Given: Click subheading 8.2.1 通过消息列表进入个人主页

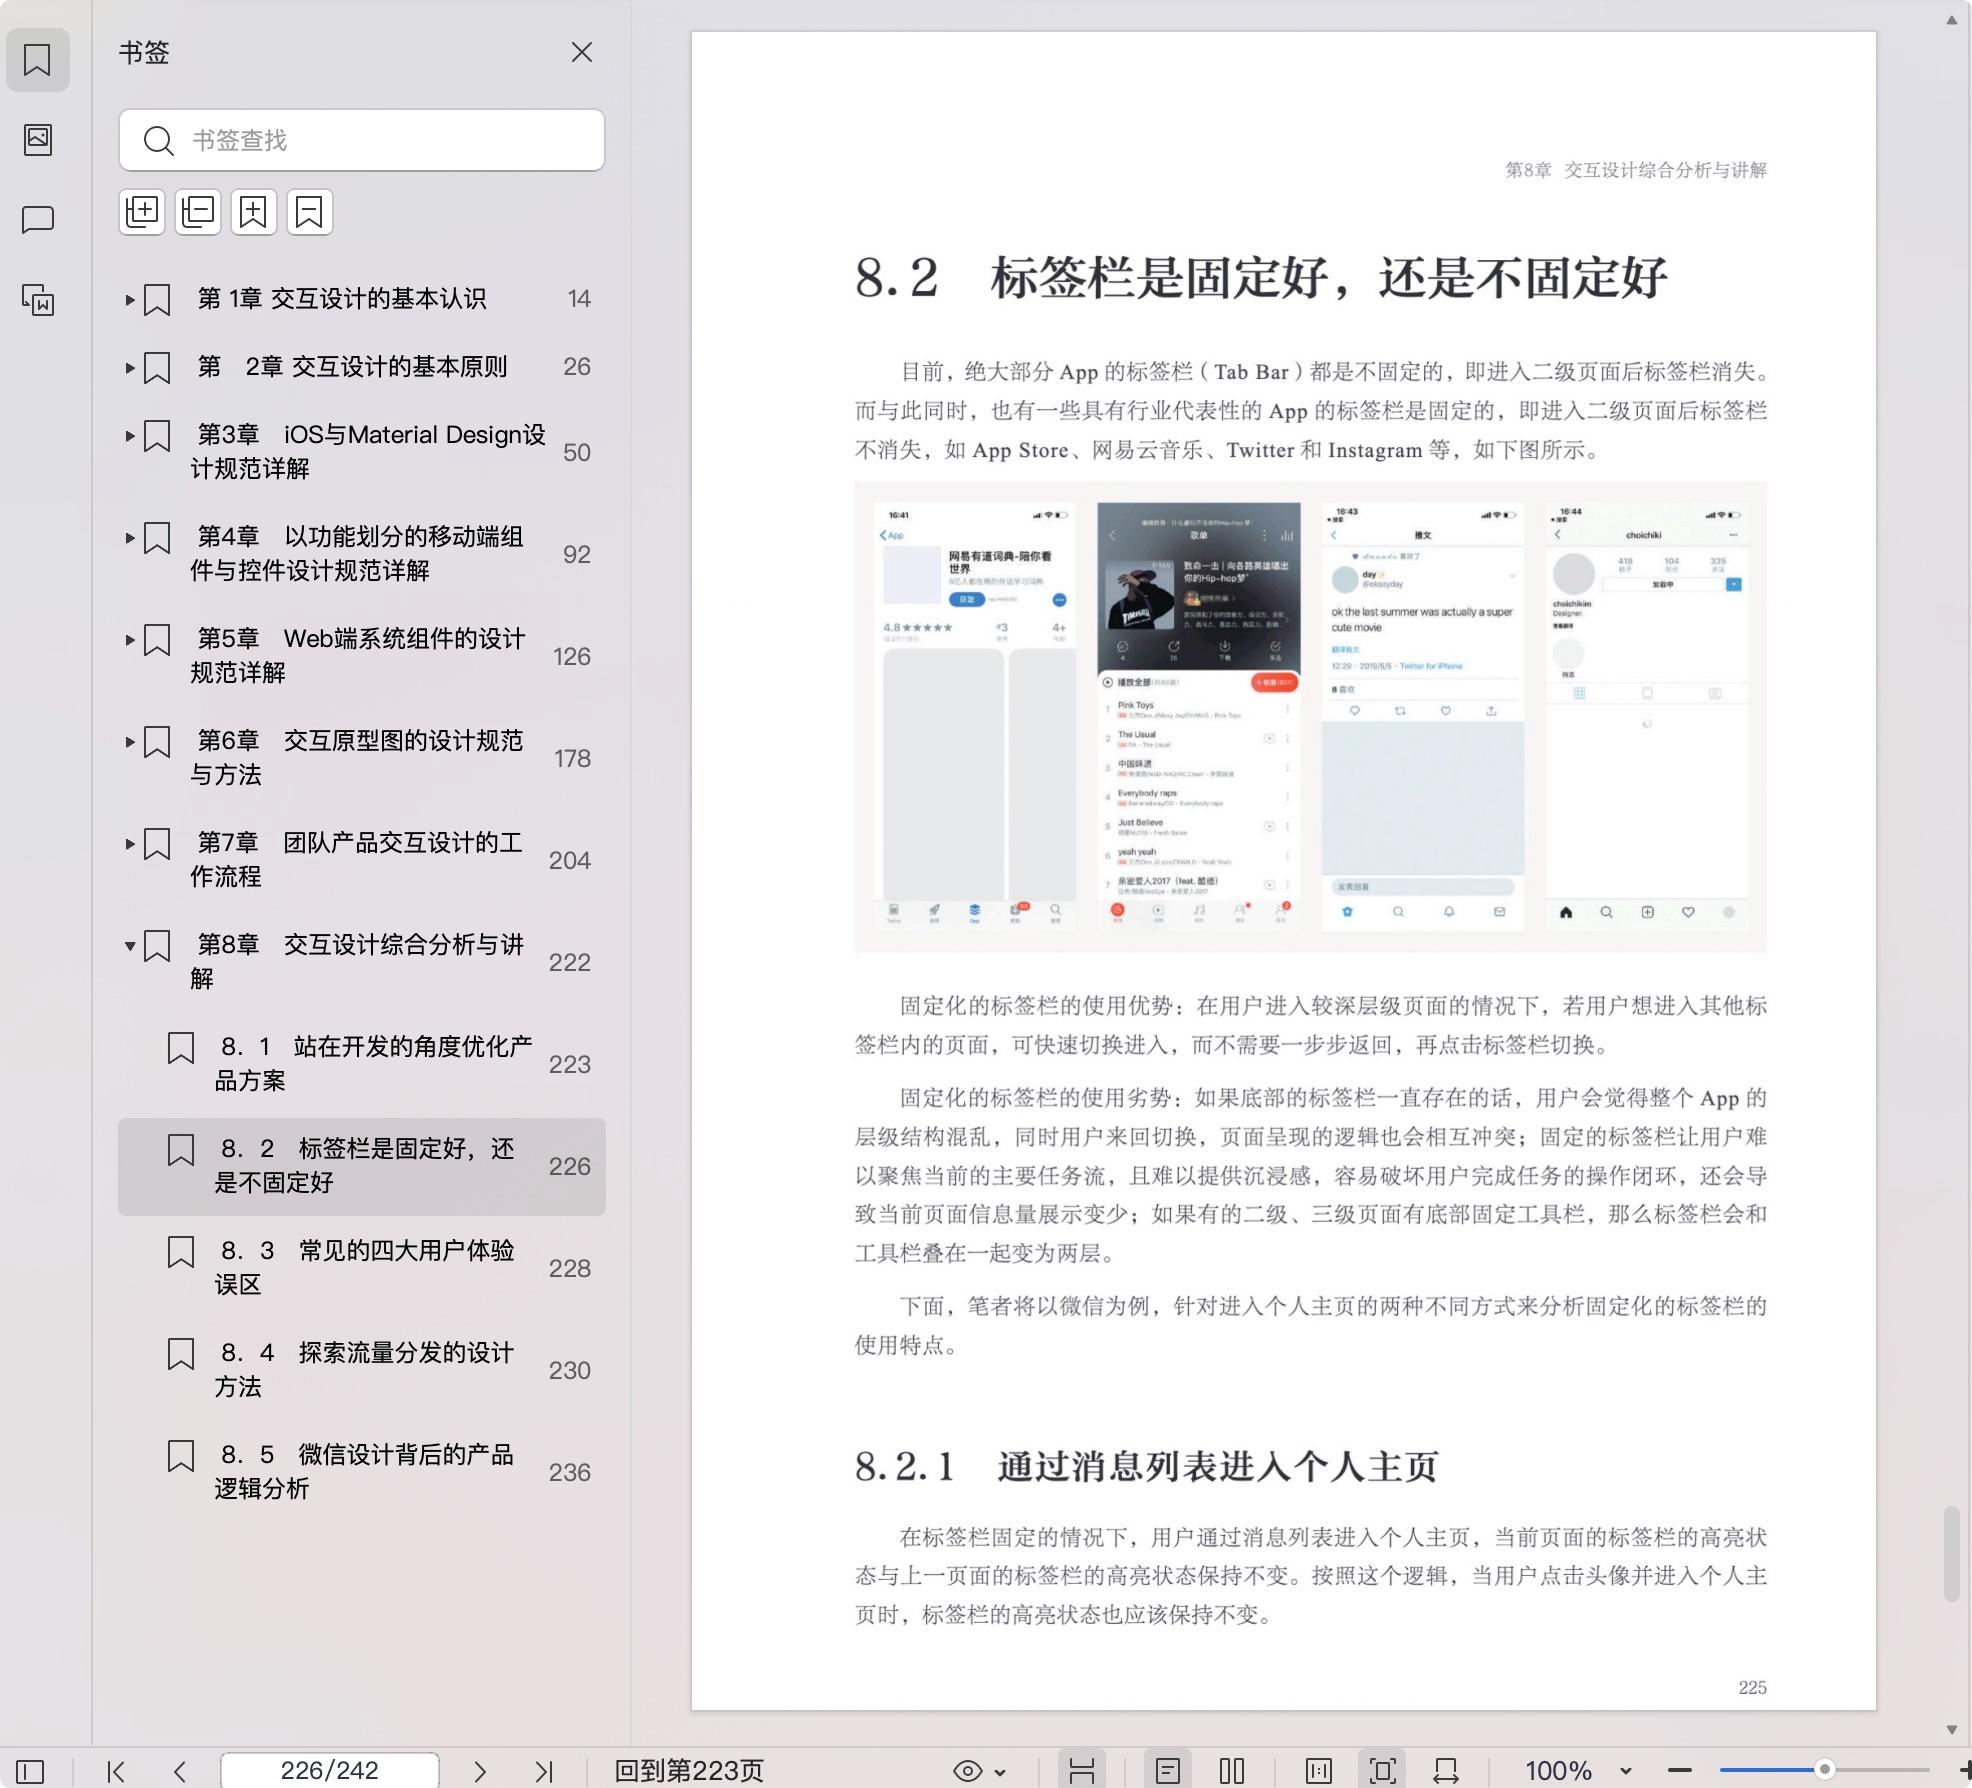Looking at the screenshot, I should click(x=1146, y=1467).
